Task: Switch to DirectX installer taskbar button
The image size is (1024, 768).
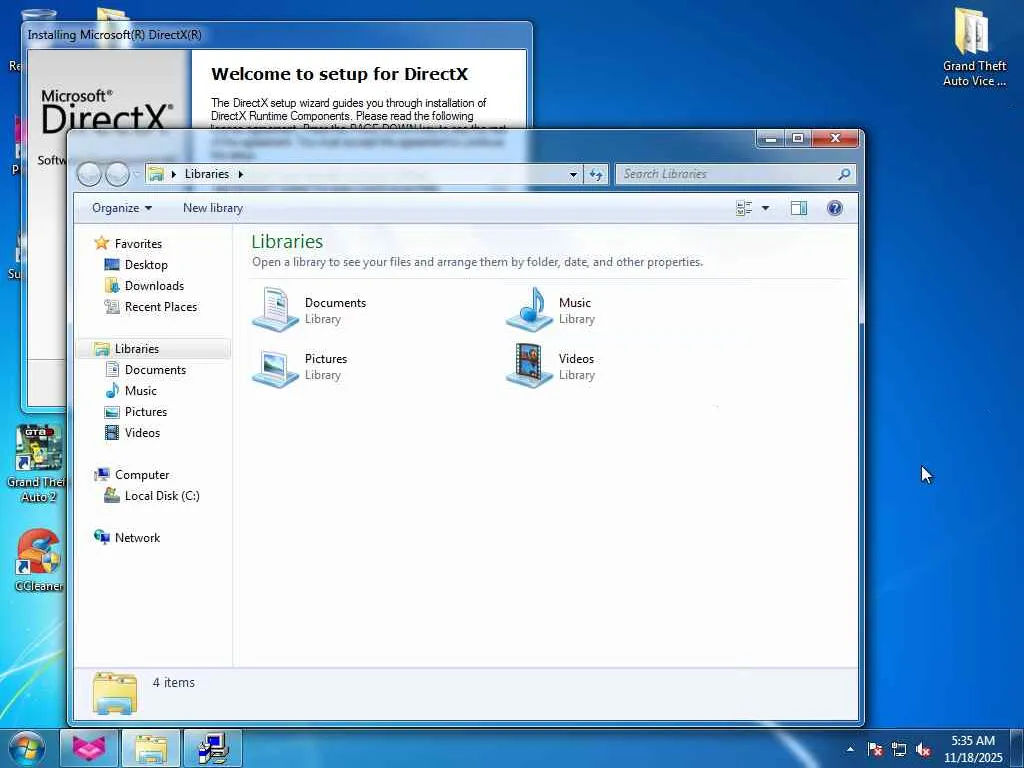Action: [x=213, y=748]
